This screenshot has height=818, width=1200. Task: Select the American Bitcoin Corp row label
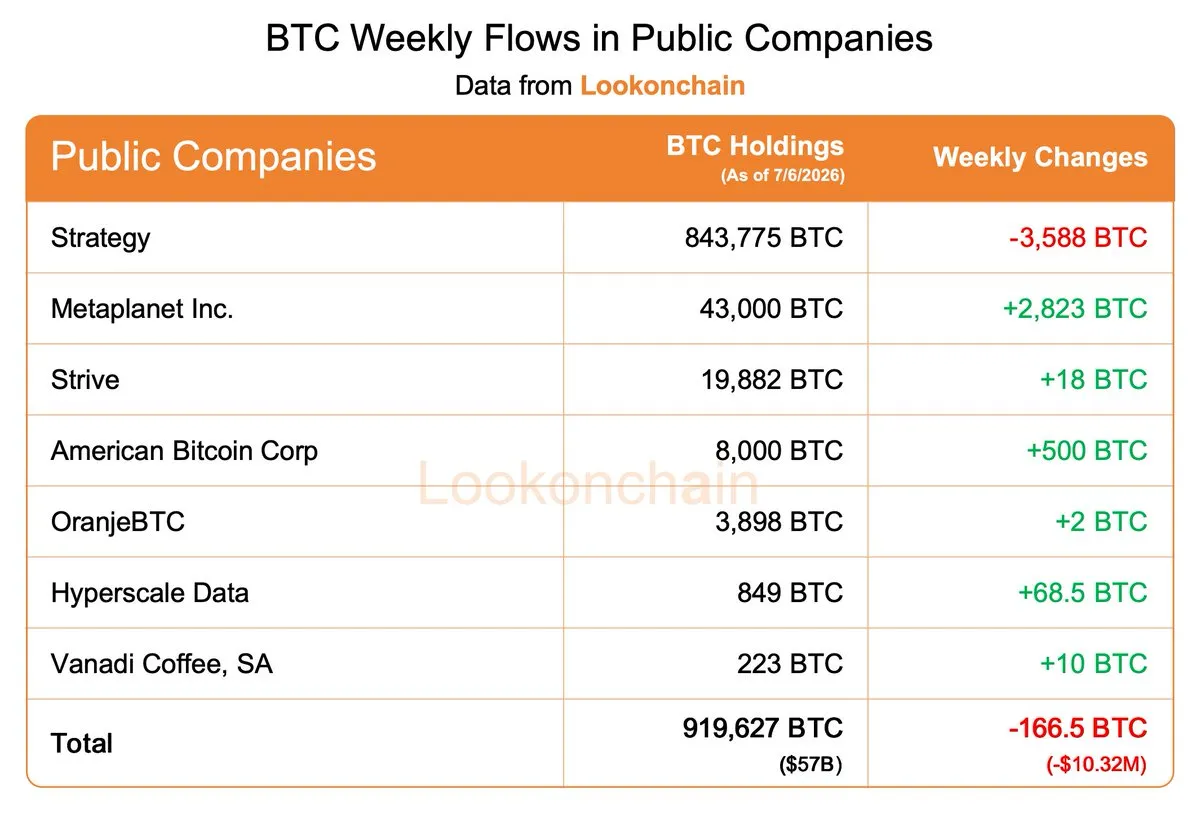184,451
